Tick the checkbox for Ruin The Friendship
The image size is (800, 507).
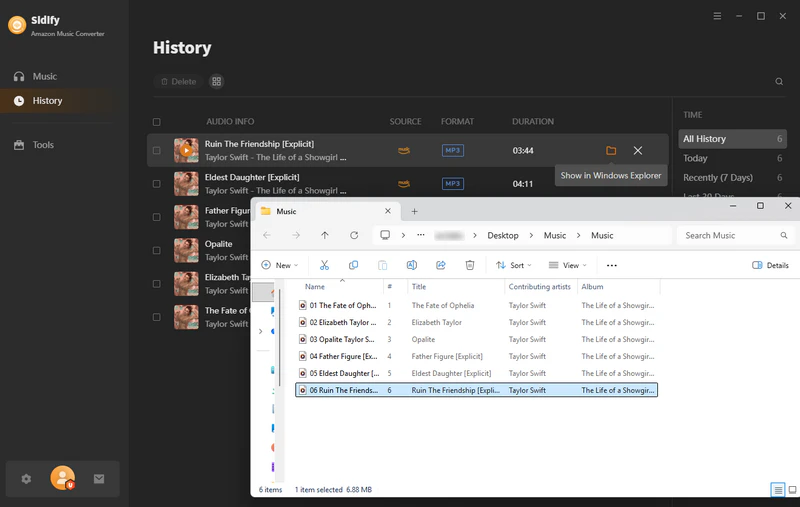tap(156, 151)
